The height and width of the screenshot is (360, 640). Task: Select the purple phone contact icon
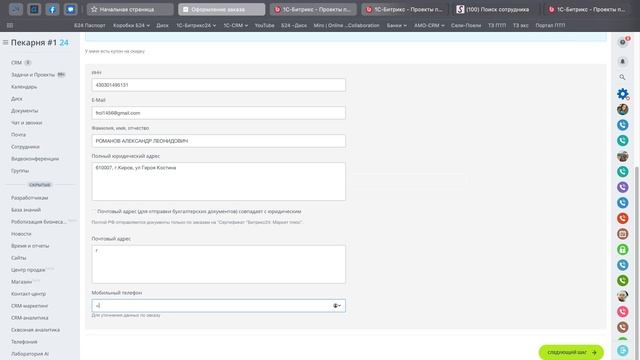[622, 187]
